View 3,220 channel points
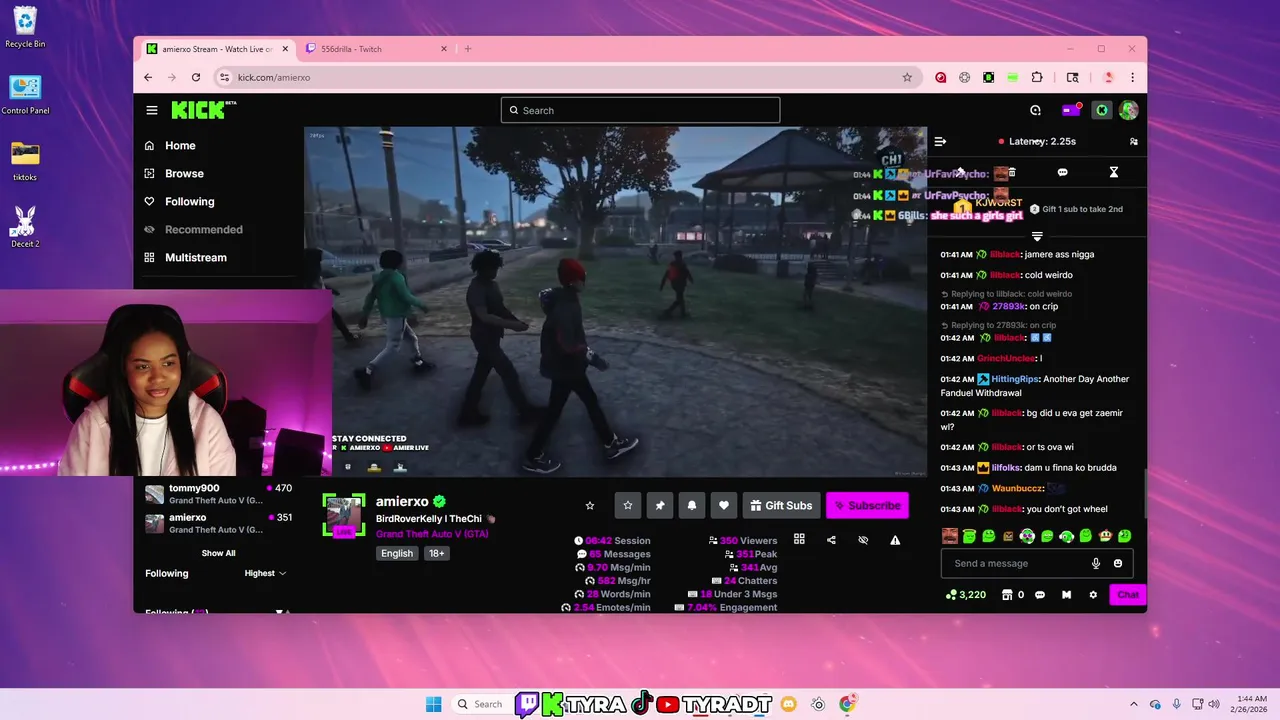 (x=966, y=594)
